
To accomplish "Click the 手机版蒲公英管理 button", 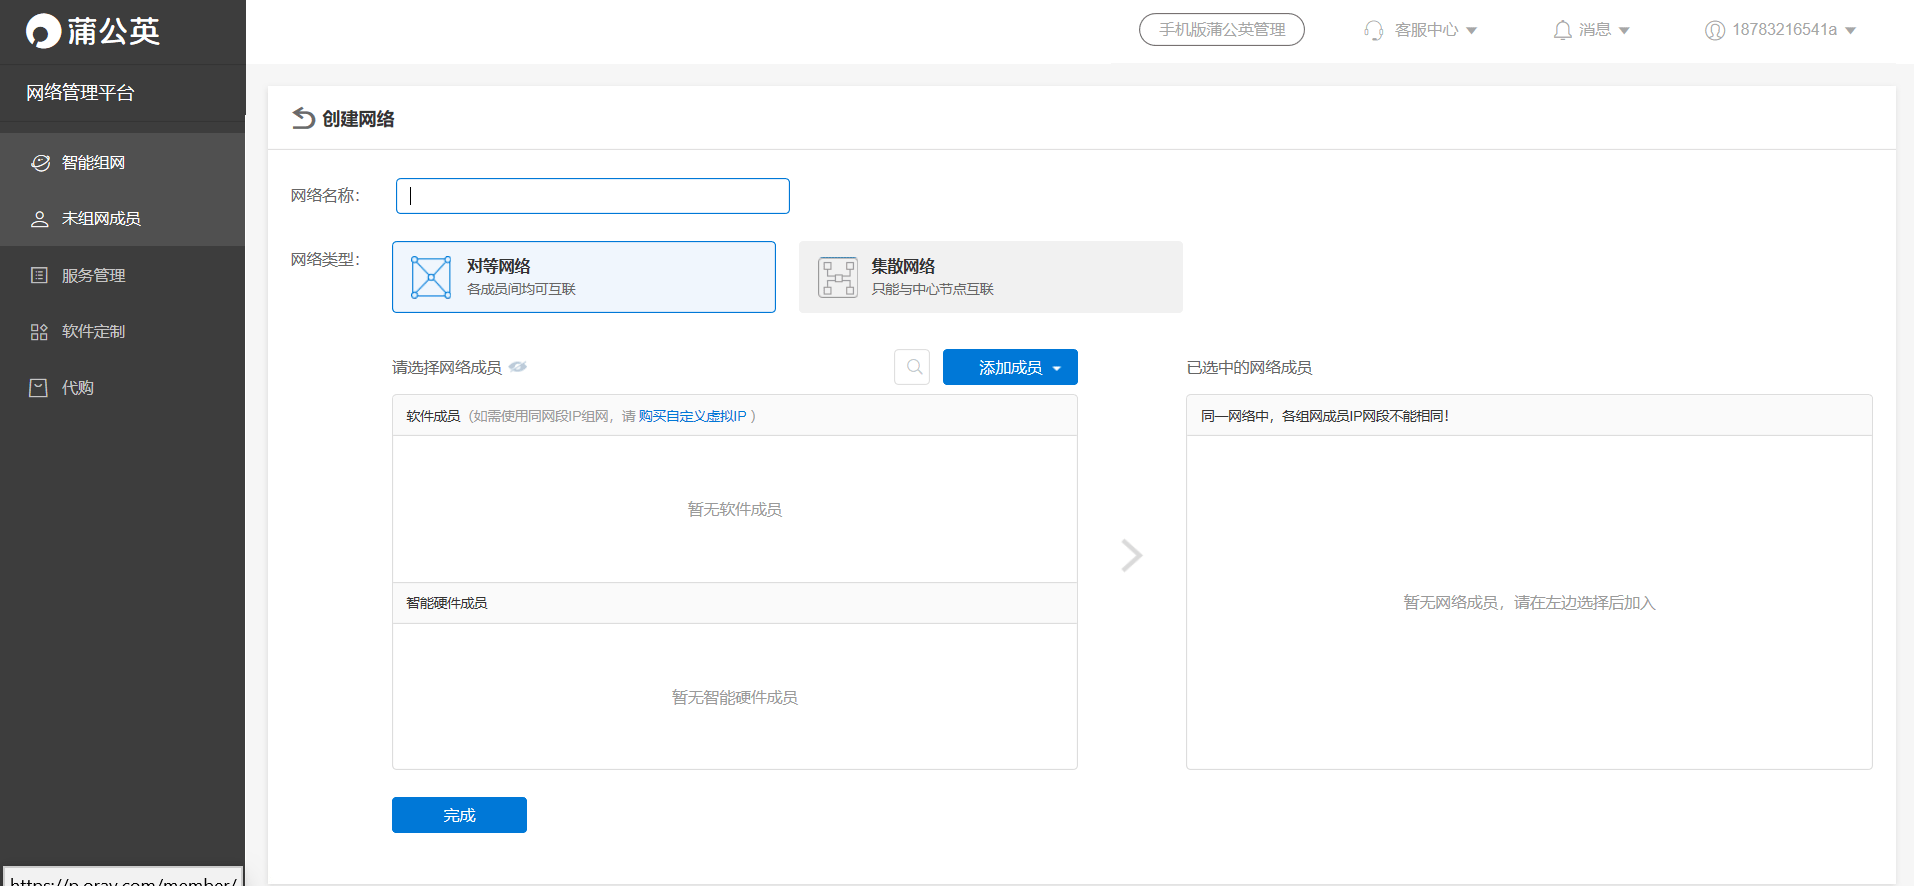I will [x=1222, y=30].
